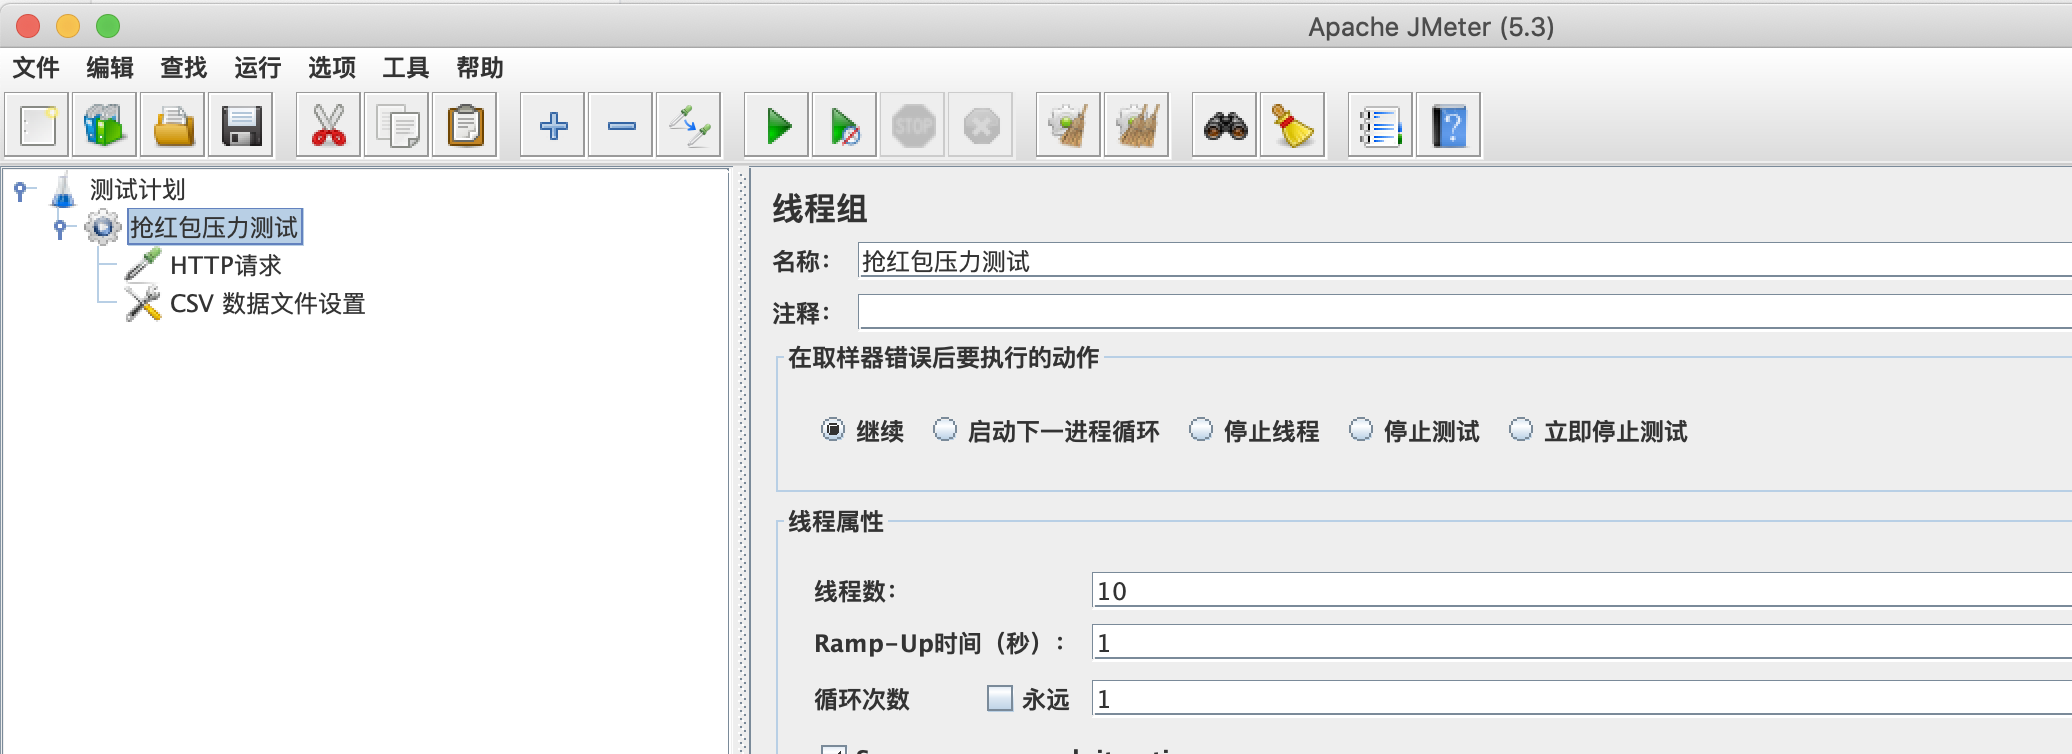Expand all nodes with plus icon
Viewport: 2072px width, 754px height.
(x=553, y=126)
